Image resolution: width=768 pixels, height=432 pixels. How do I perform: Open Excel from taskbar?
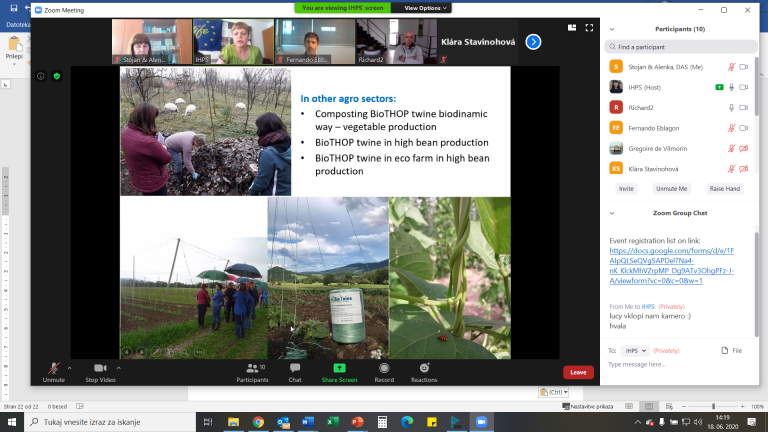333,422
